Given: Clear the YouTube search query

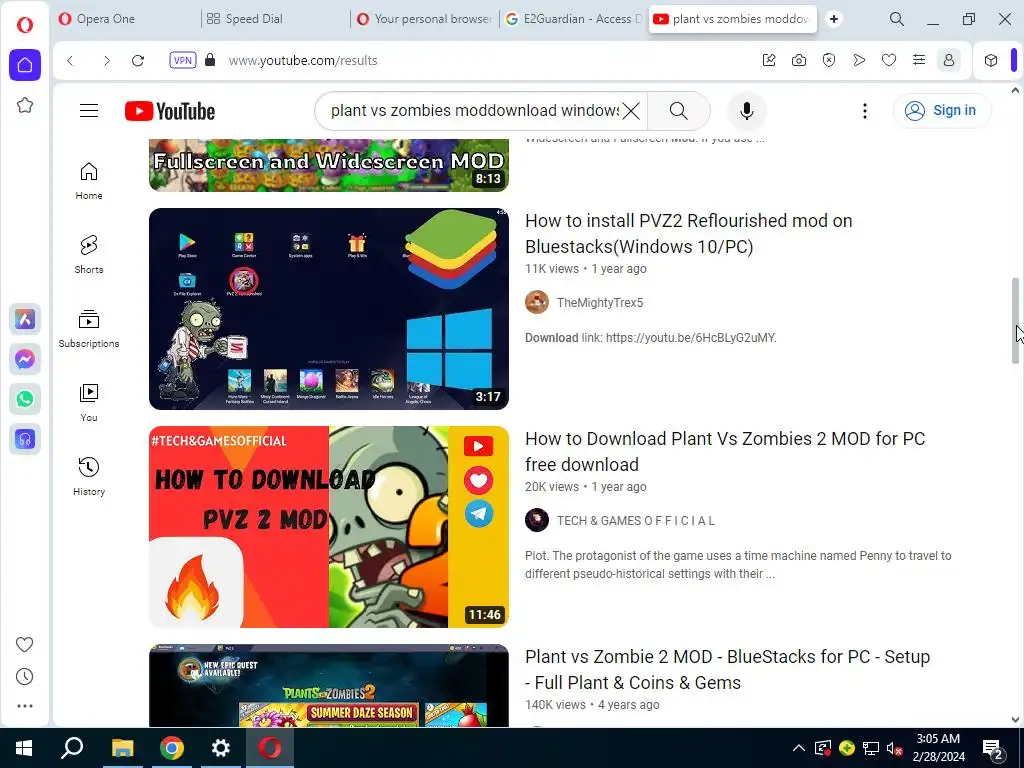Looking at the screenshot, I should point(631,111).
